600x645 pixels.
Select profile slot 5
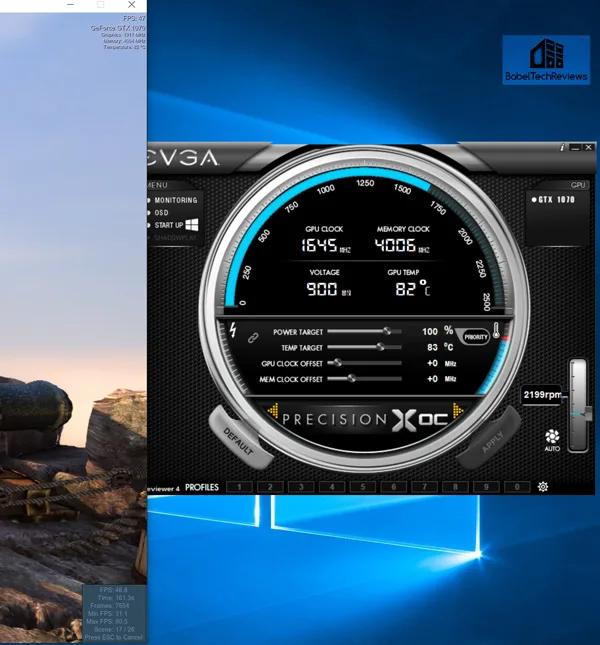point(361,487)
